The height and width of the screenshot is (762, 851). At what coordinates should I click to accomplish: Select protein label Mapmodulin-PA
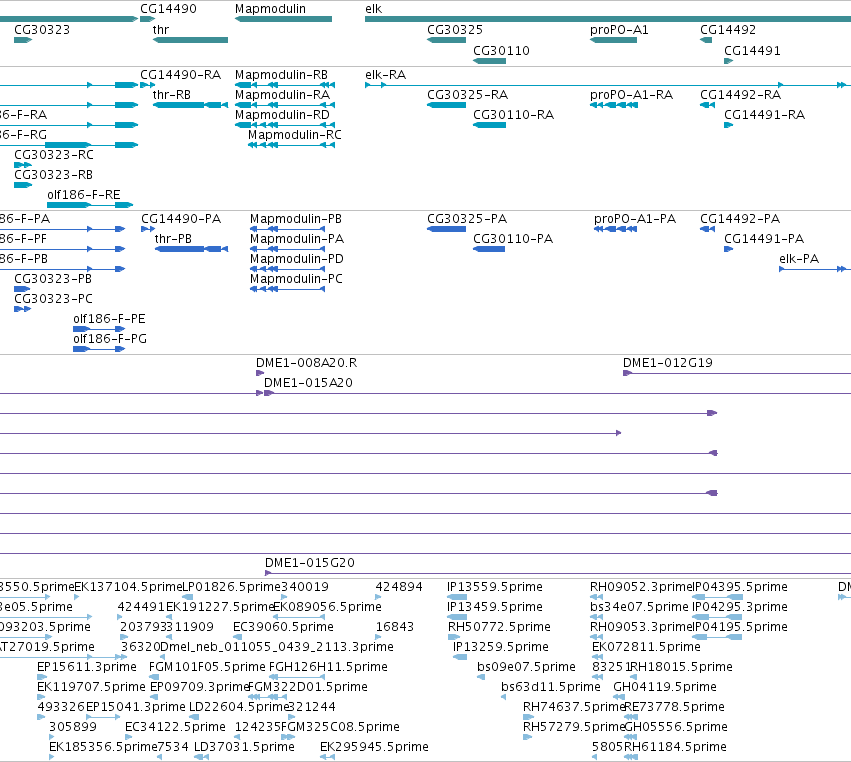coord(297,239)
